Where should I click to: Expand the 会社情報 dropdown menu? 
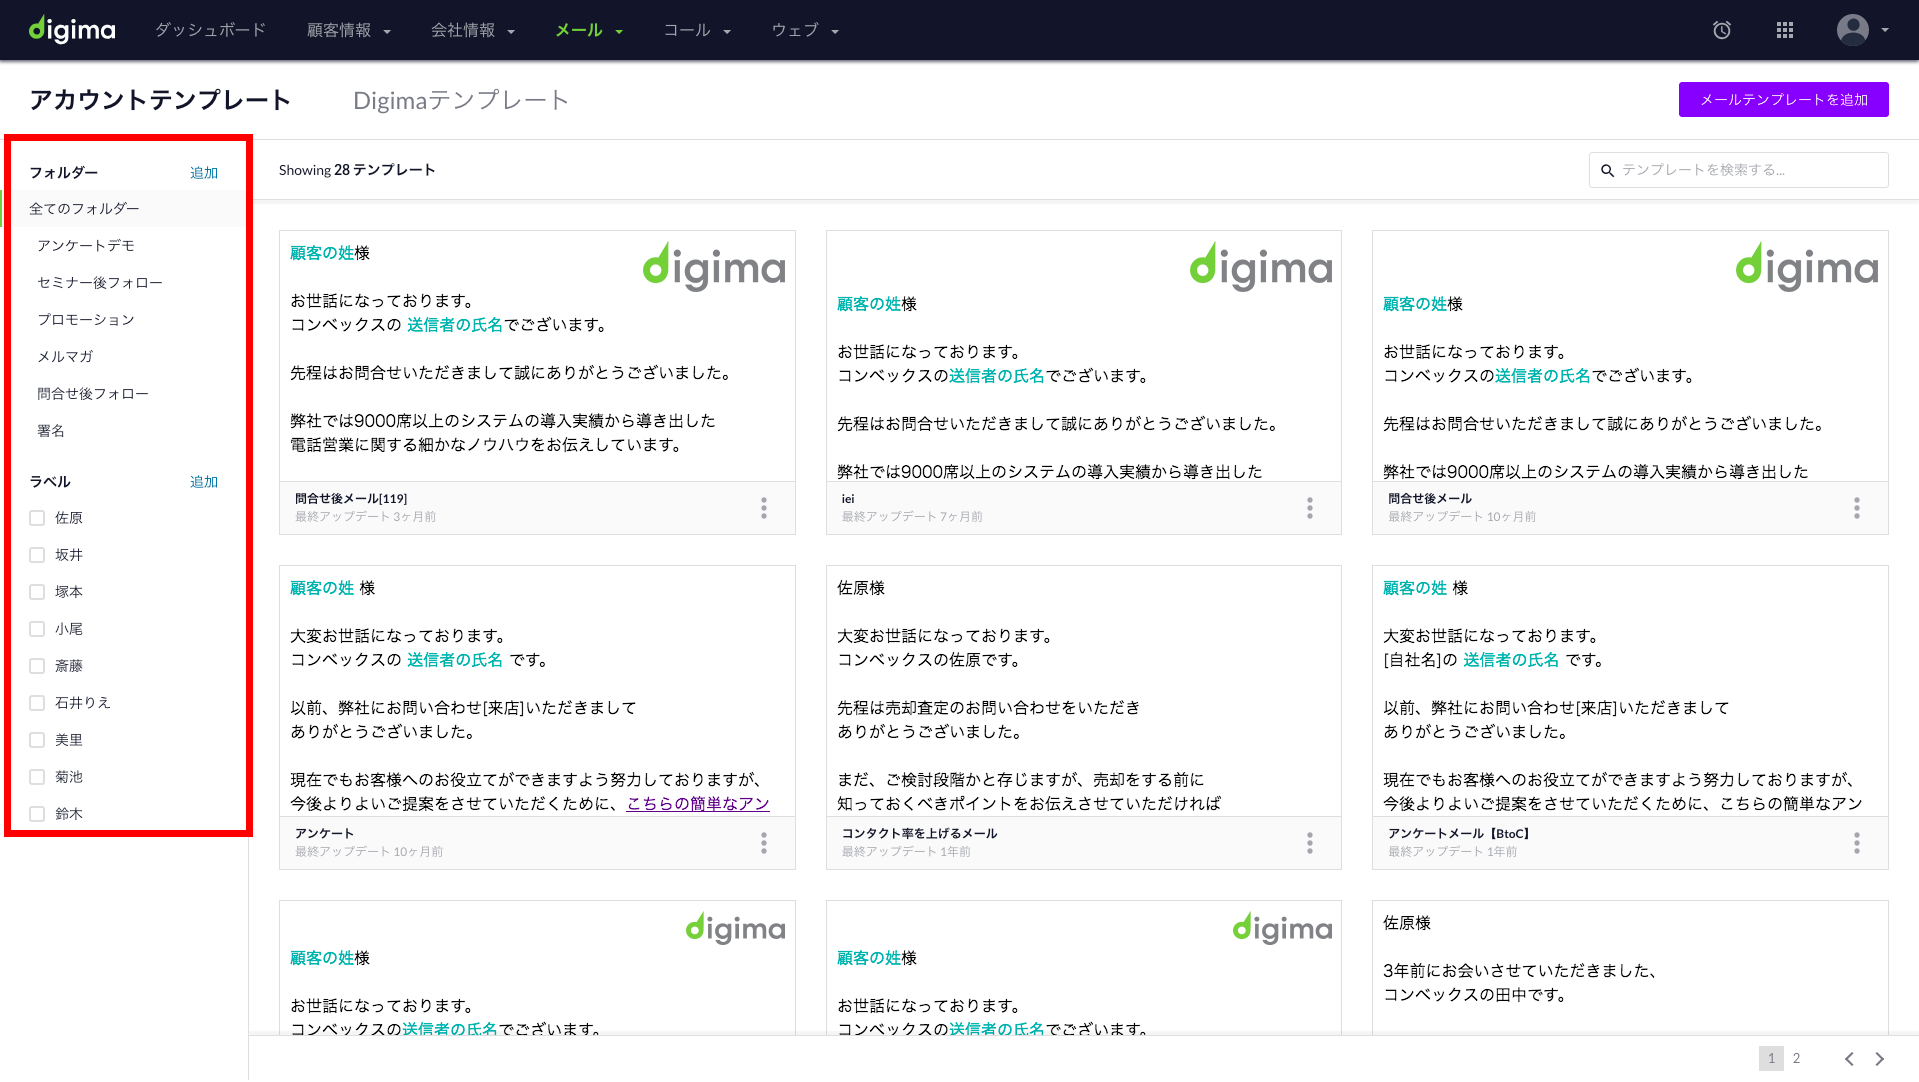coord(473,30)
